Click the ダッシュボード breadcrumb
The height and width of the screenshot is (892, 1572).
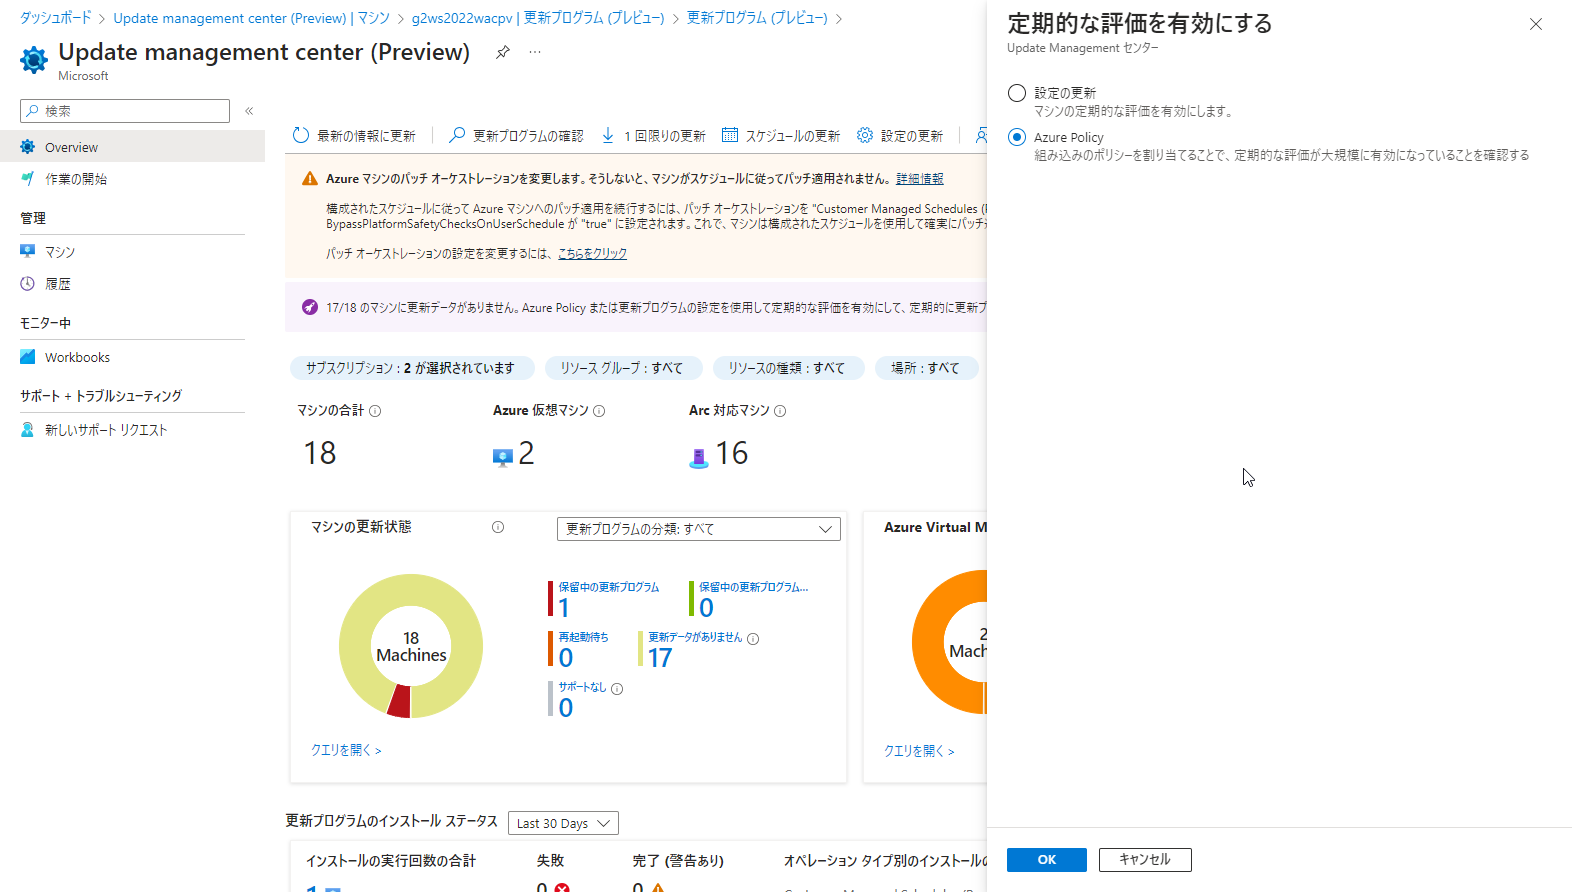(56, 18)
